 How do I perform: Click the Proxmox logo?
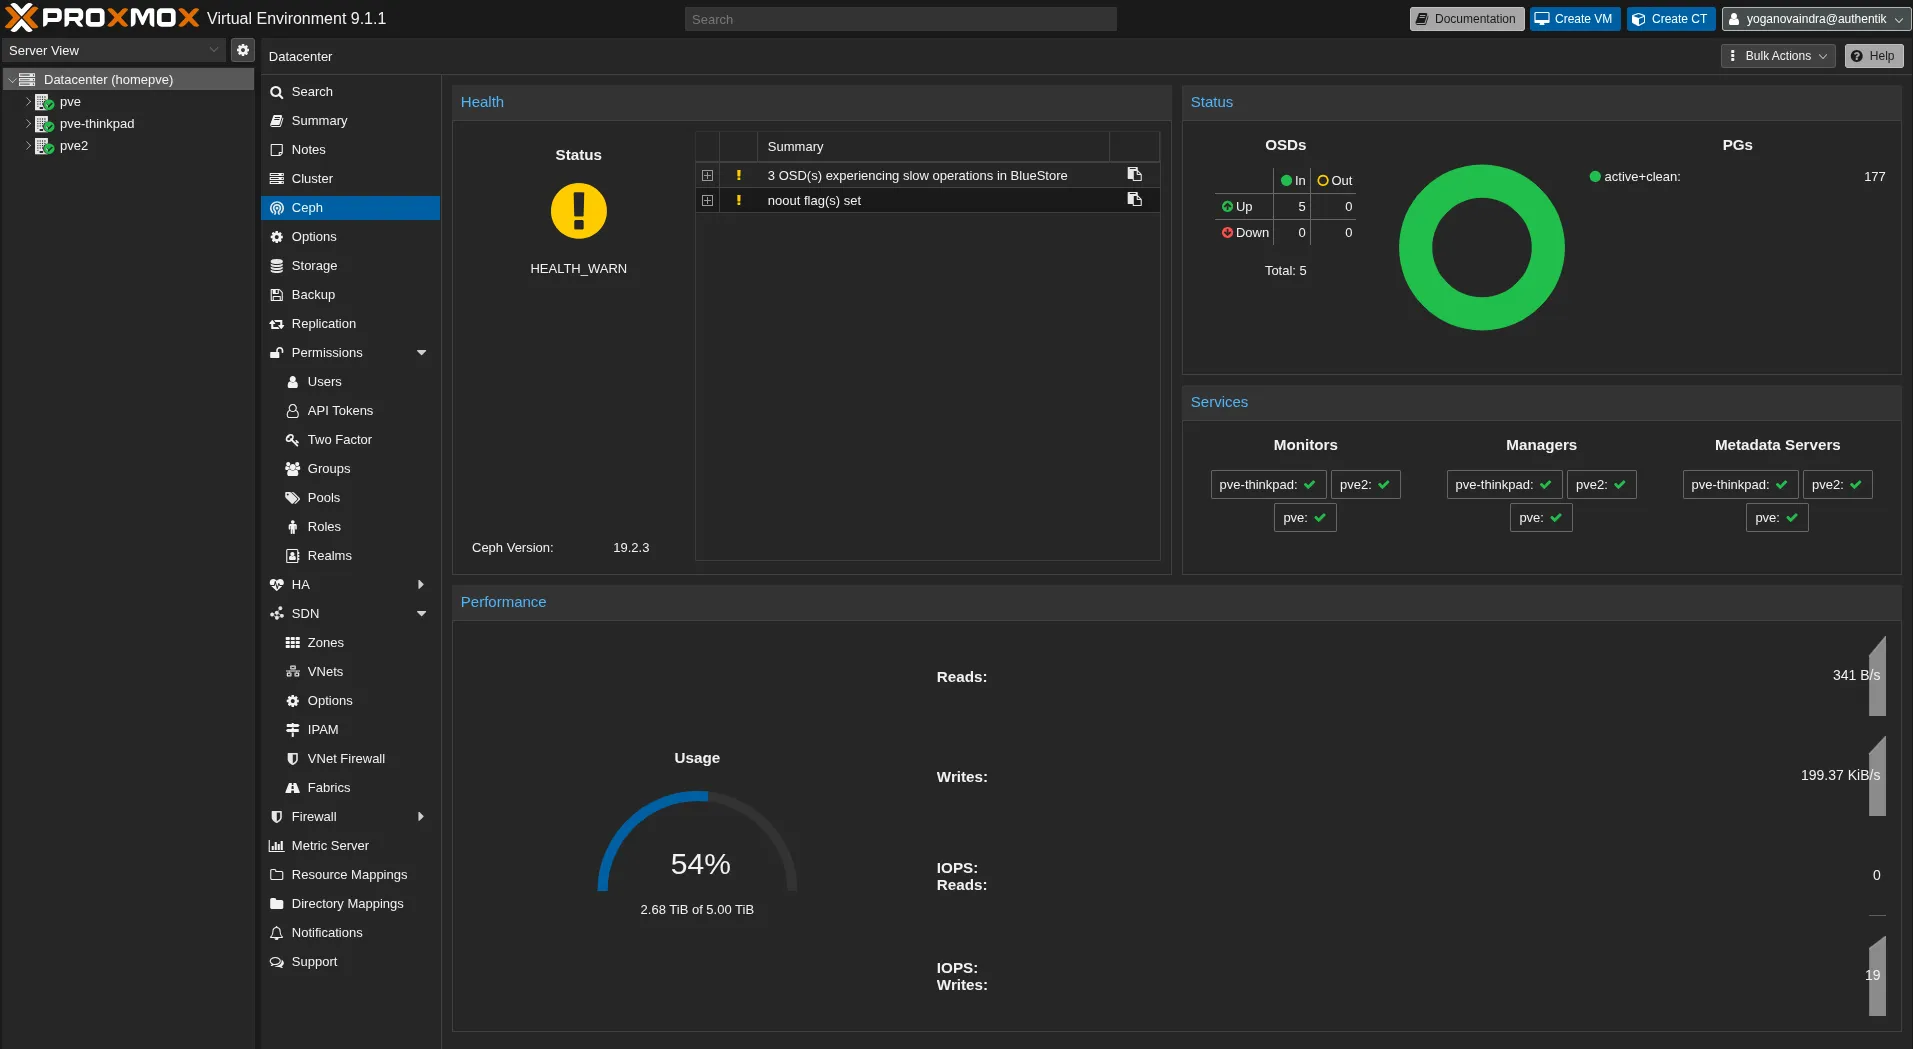point(101,18)
